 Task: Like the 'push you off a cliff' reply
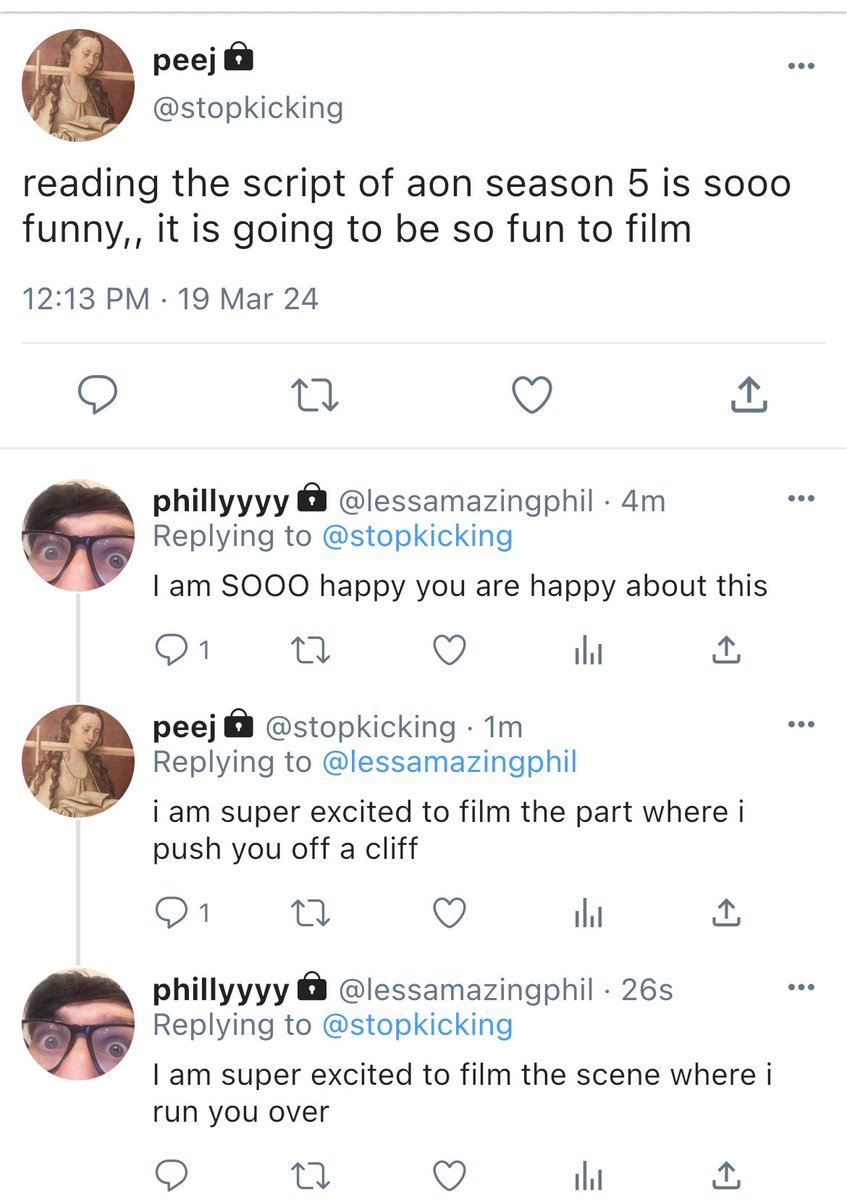click(x=450, y=912)
